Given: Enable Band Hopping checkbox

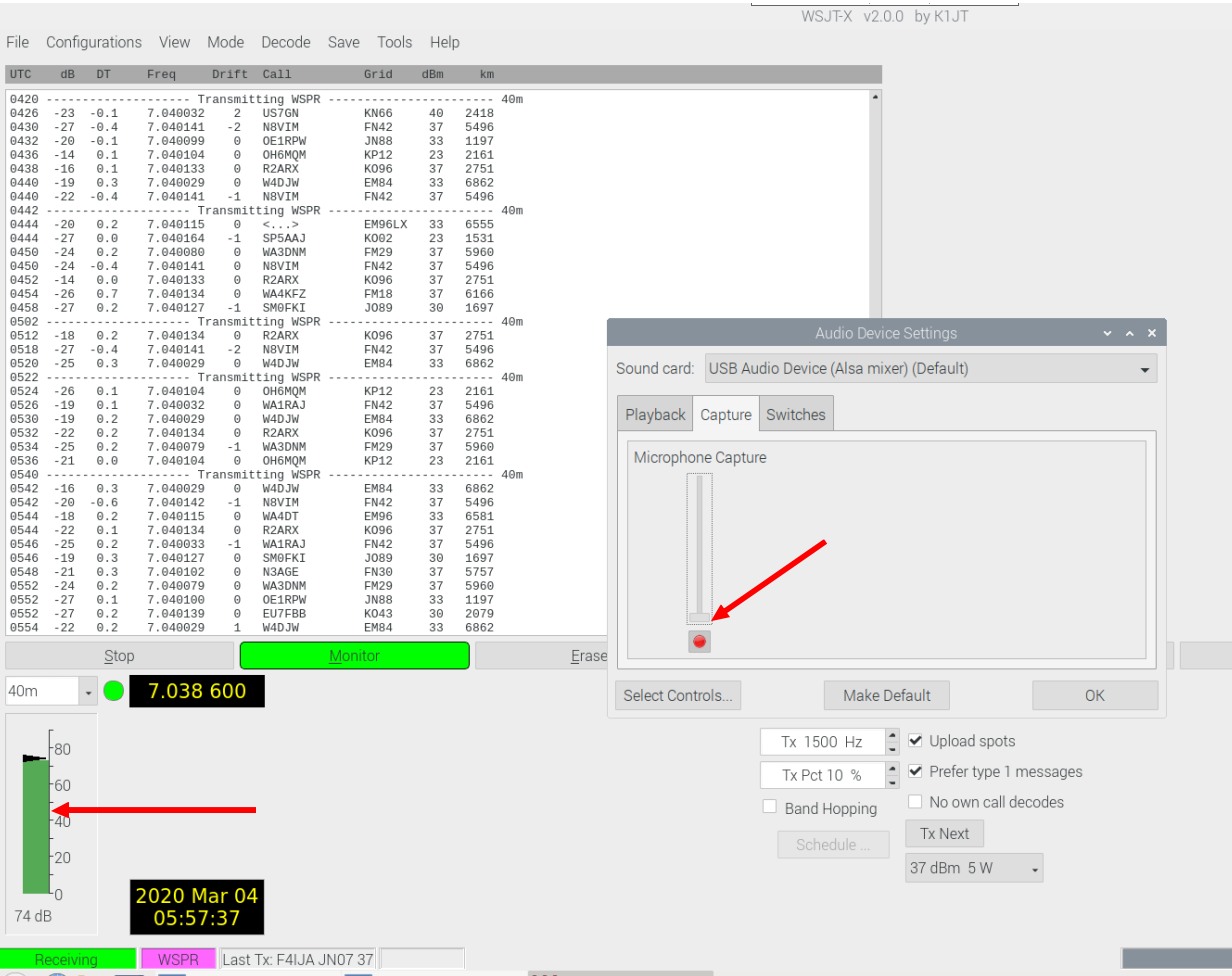Looking at the screenshot, I should pyautogui.click(x=770, y=807).
